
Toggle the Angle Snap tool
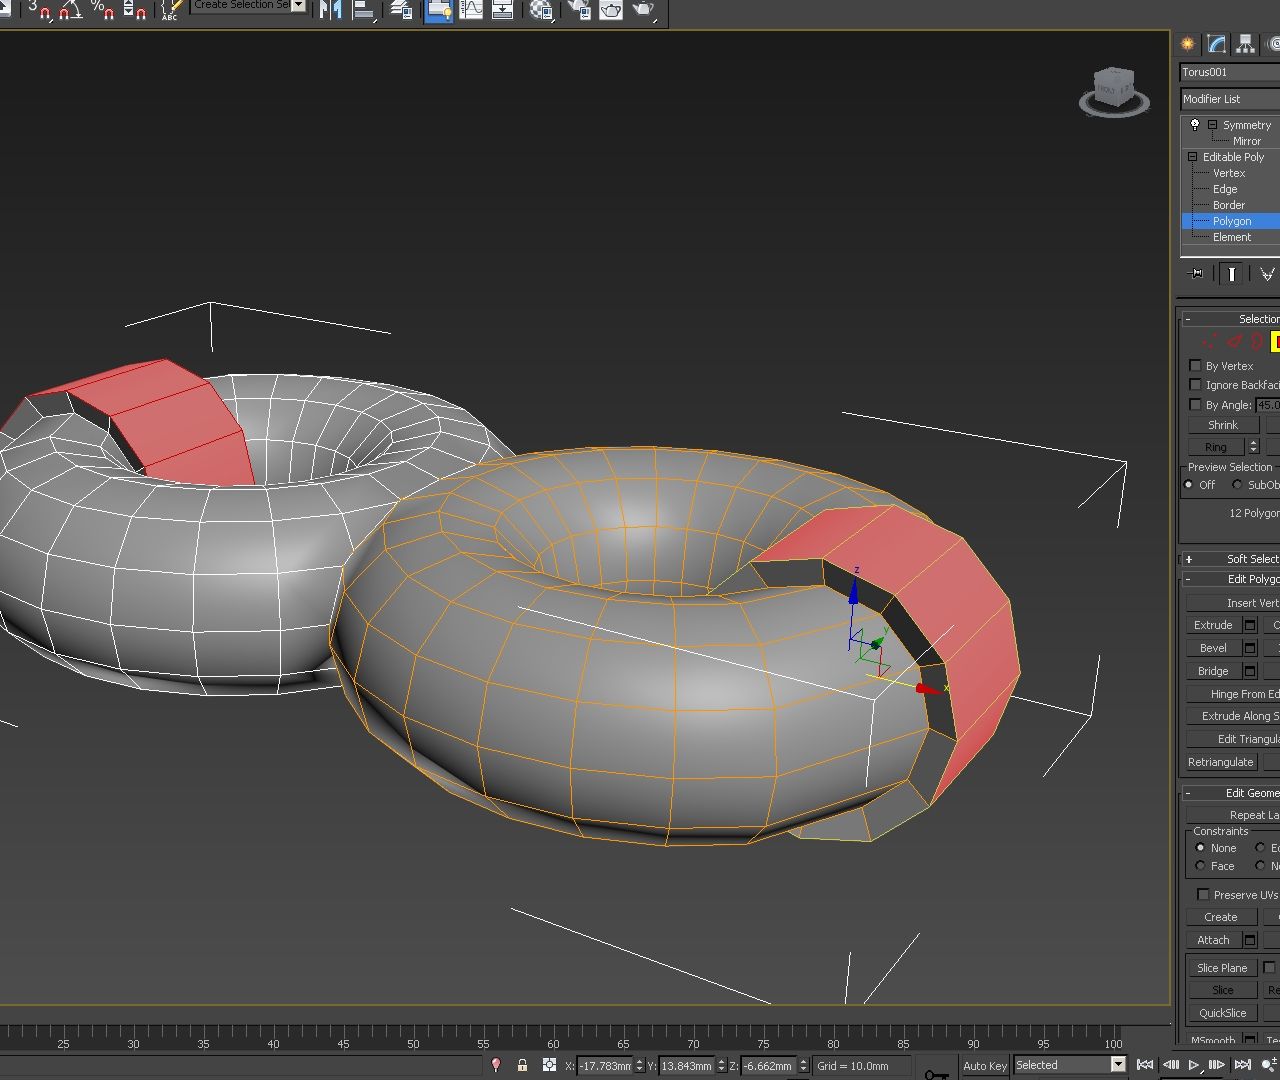70,14
